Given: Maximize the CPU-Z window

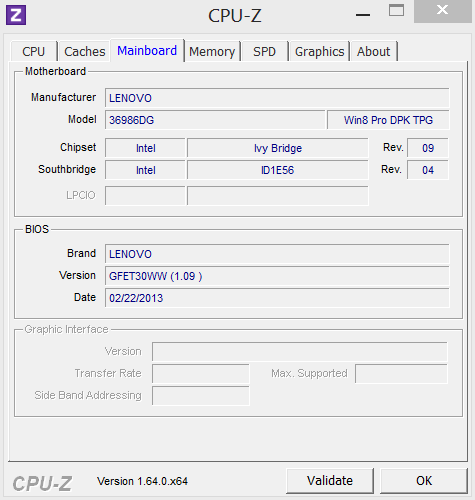Looking at the screenshot, I should coord(396,10).
